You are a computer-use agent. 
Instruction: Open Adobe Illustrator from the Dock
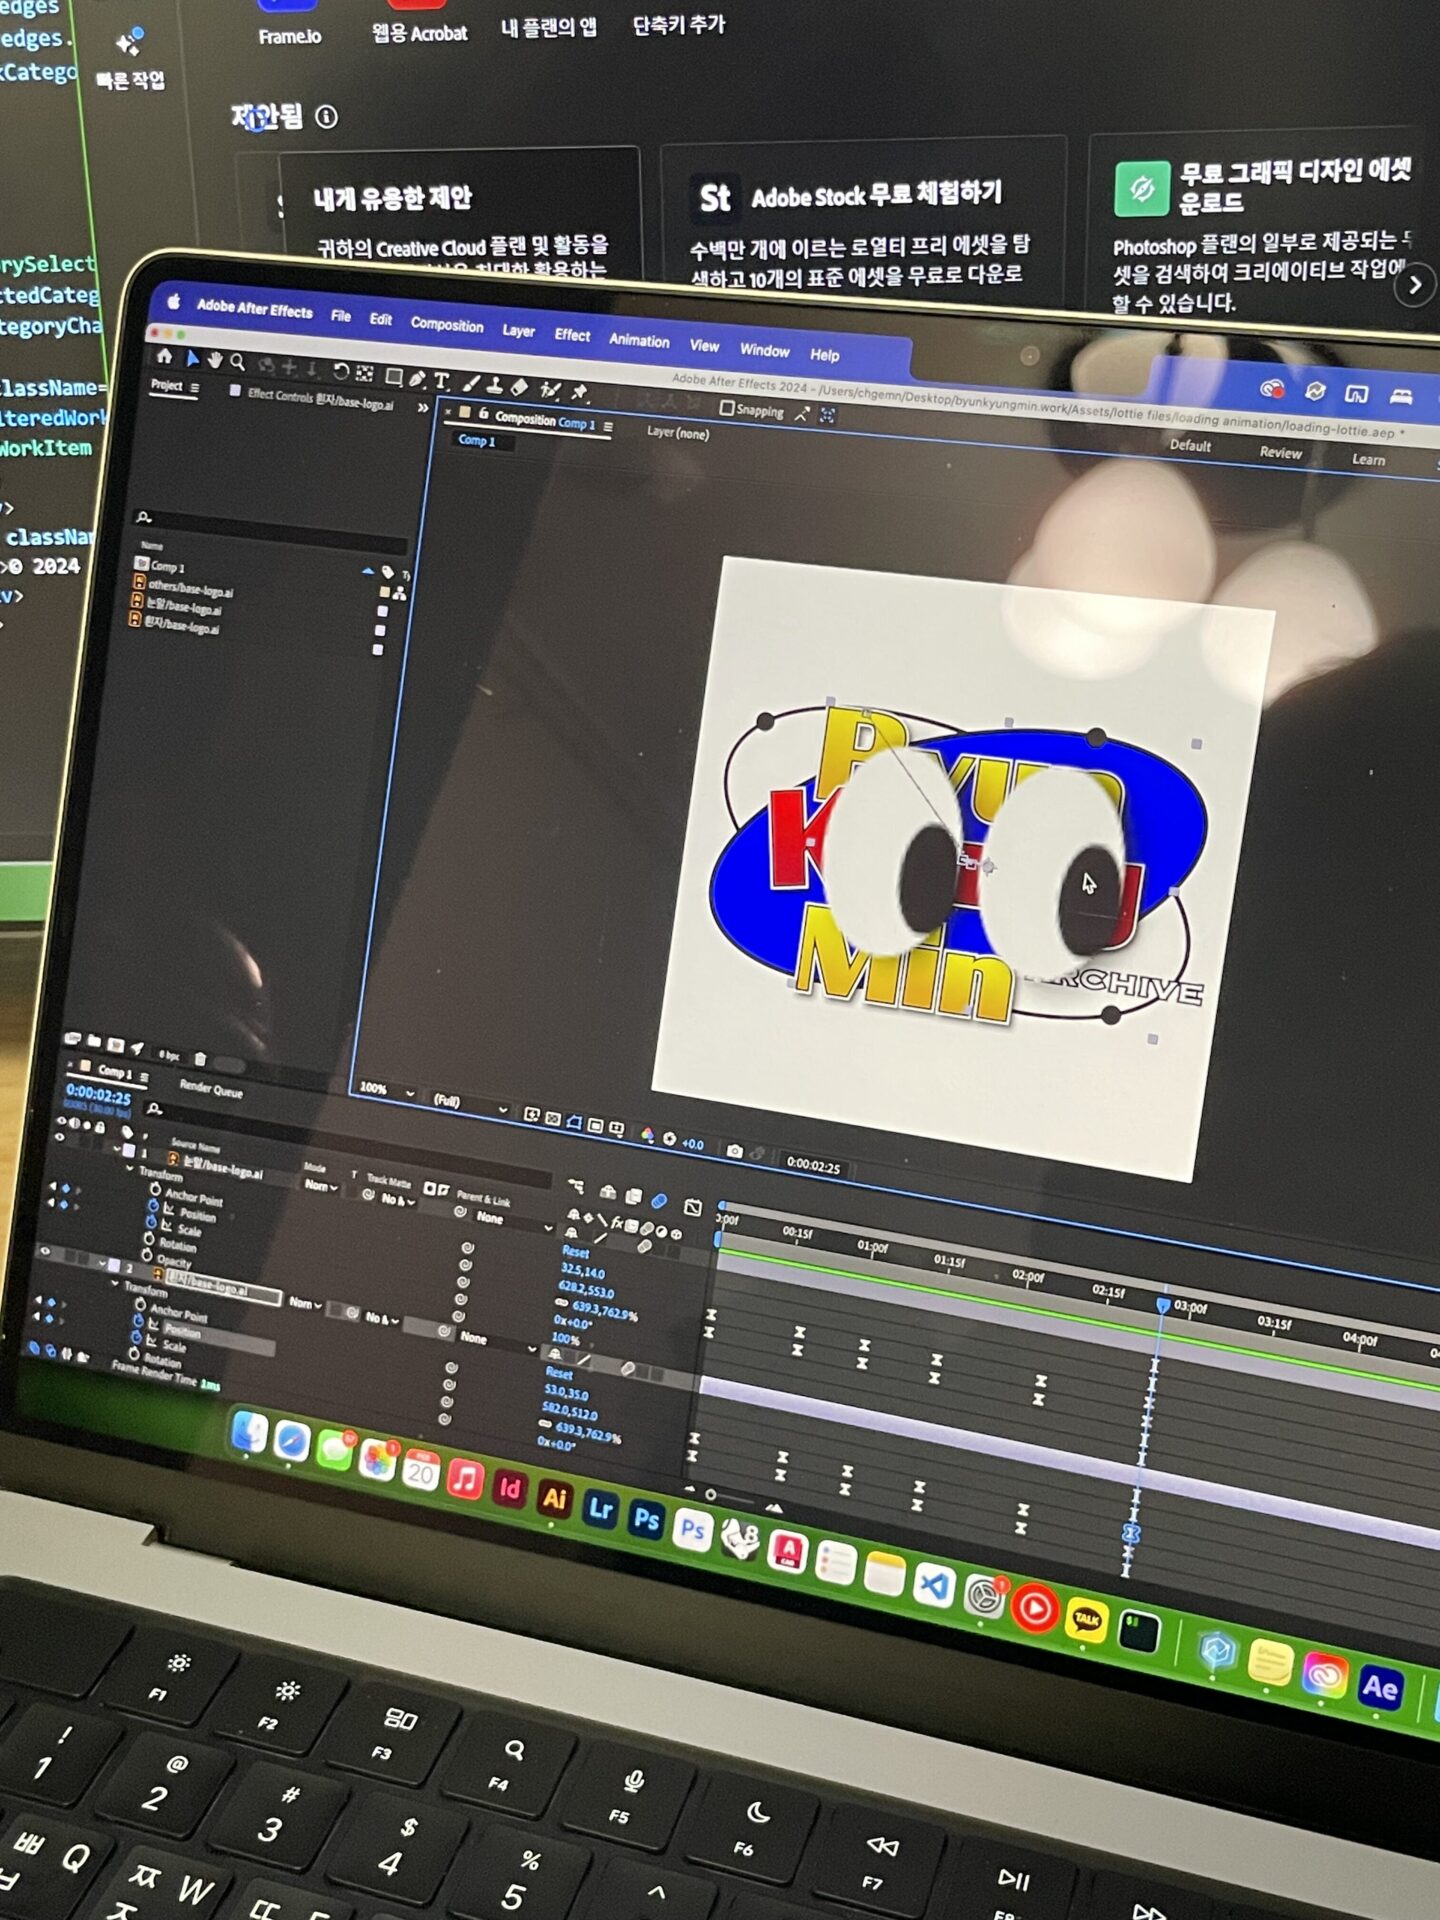(x=554, y=1498)
